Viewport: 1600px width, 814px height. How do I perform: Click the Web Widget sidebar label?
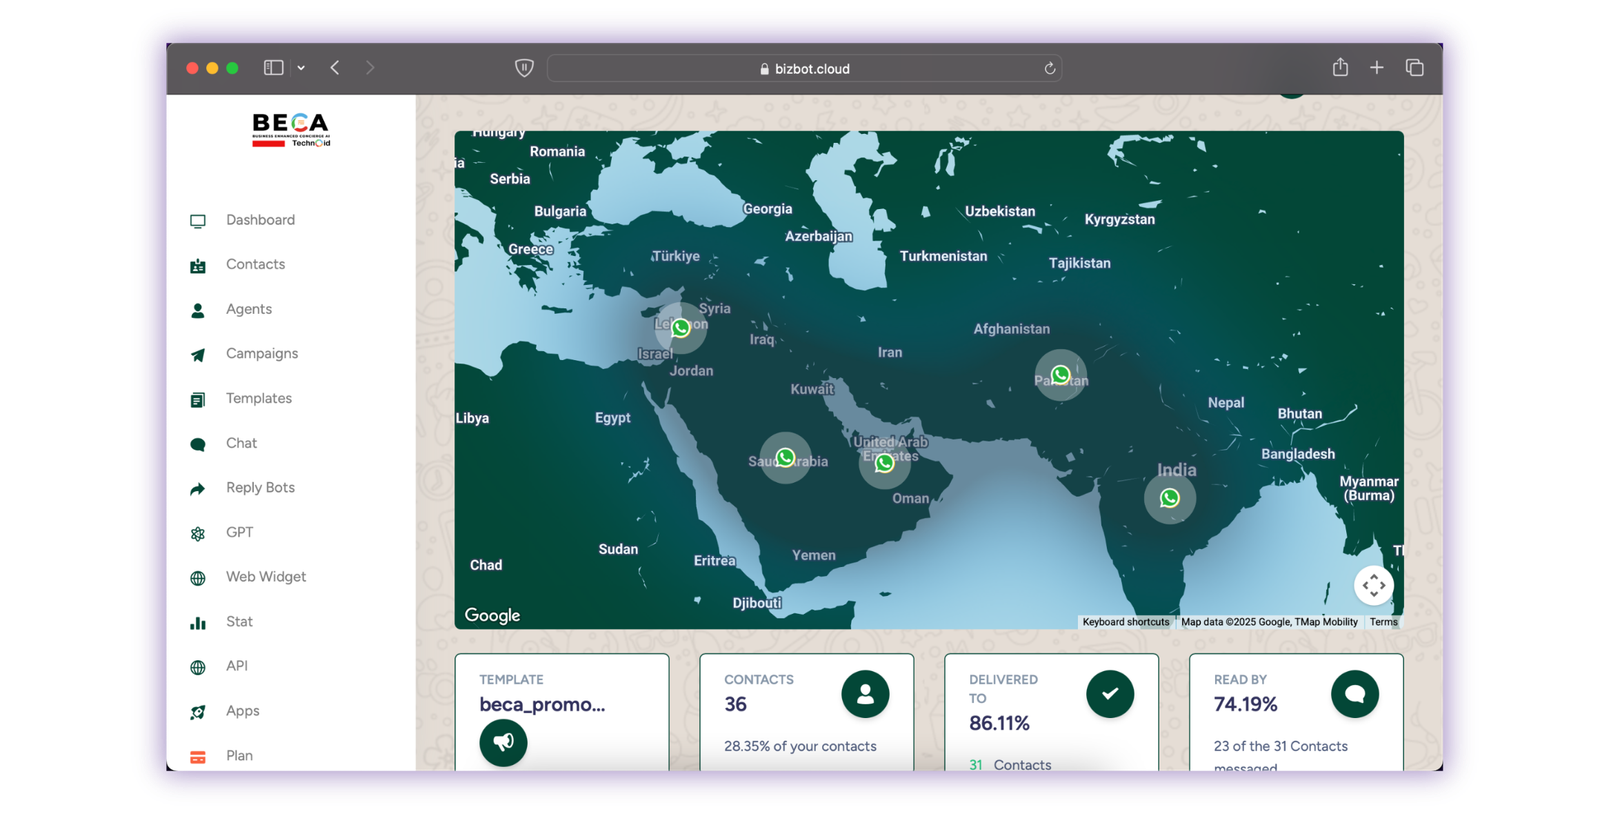click(266, 577)
